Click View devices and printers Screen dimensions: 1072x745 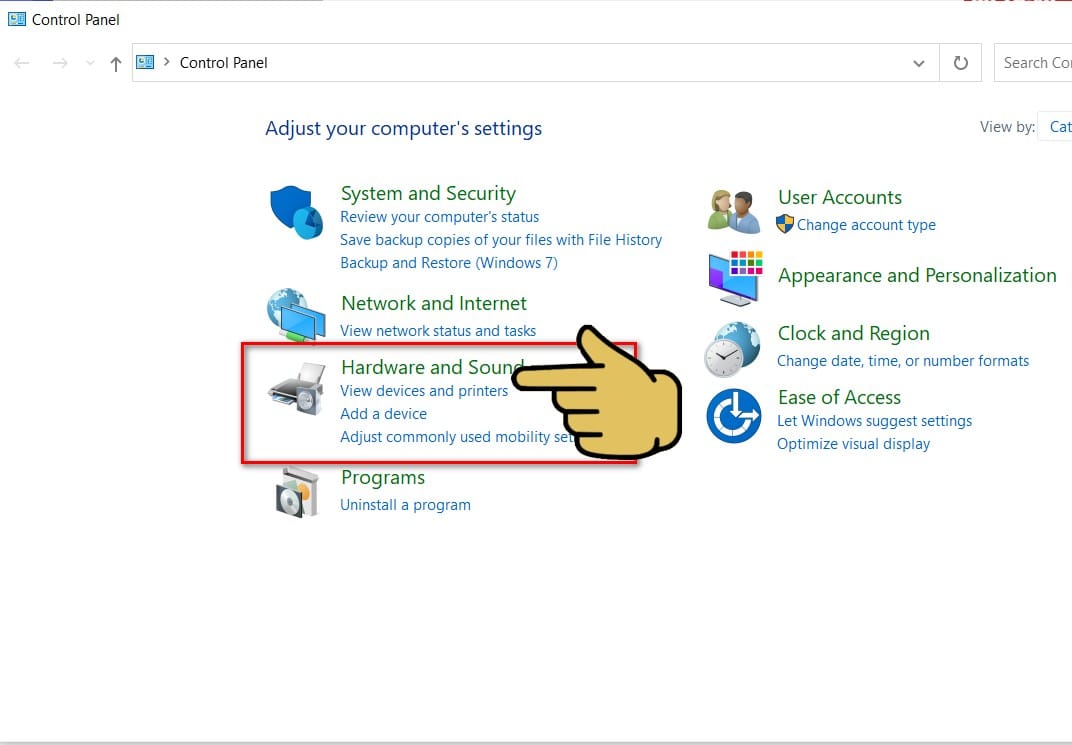[424, 391]
